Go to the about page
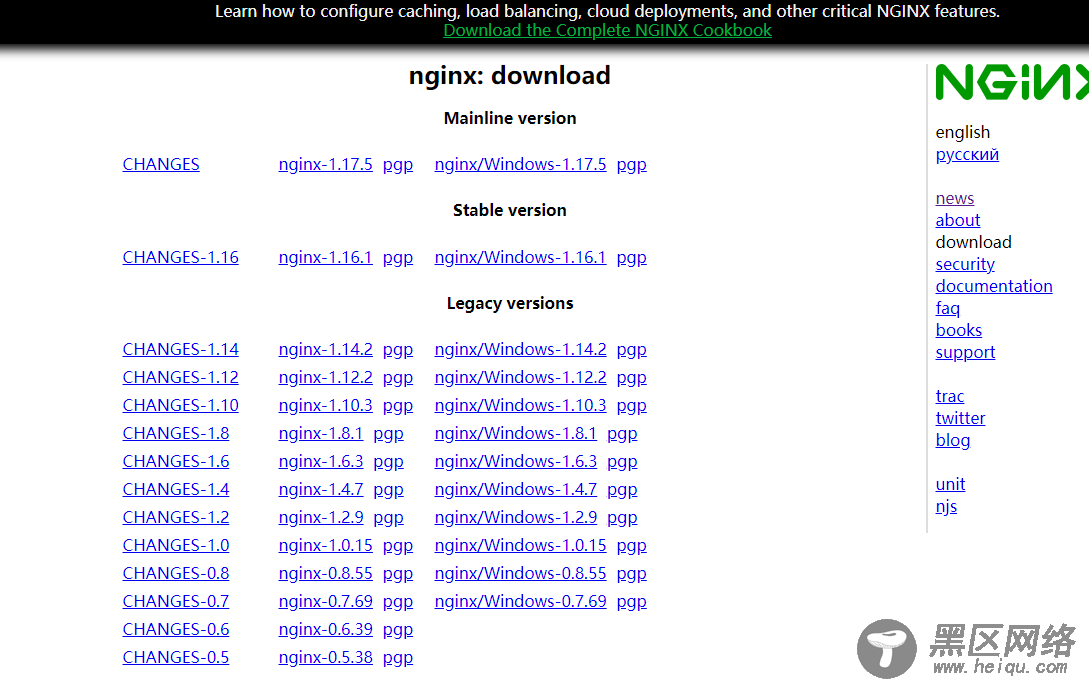The width and height of the screenshot is (1089, 684). click(958, 221)
